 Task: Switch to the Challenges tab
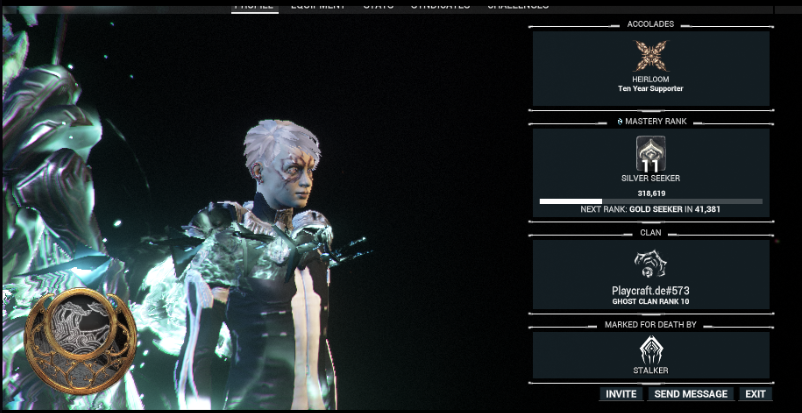[518, 5]
